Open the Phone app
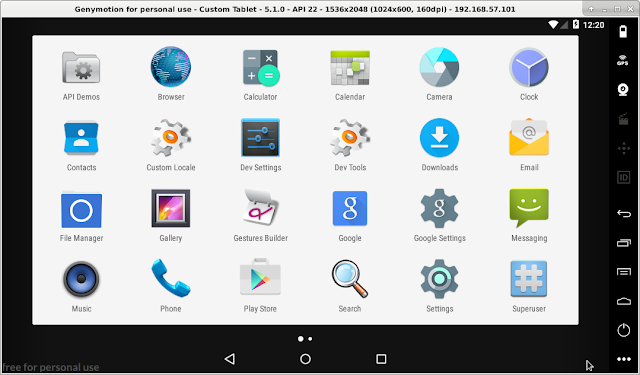Image resolution: width=640 pixels, height=375 pixels. (171, 278)
